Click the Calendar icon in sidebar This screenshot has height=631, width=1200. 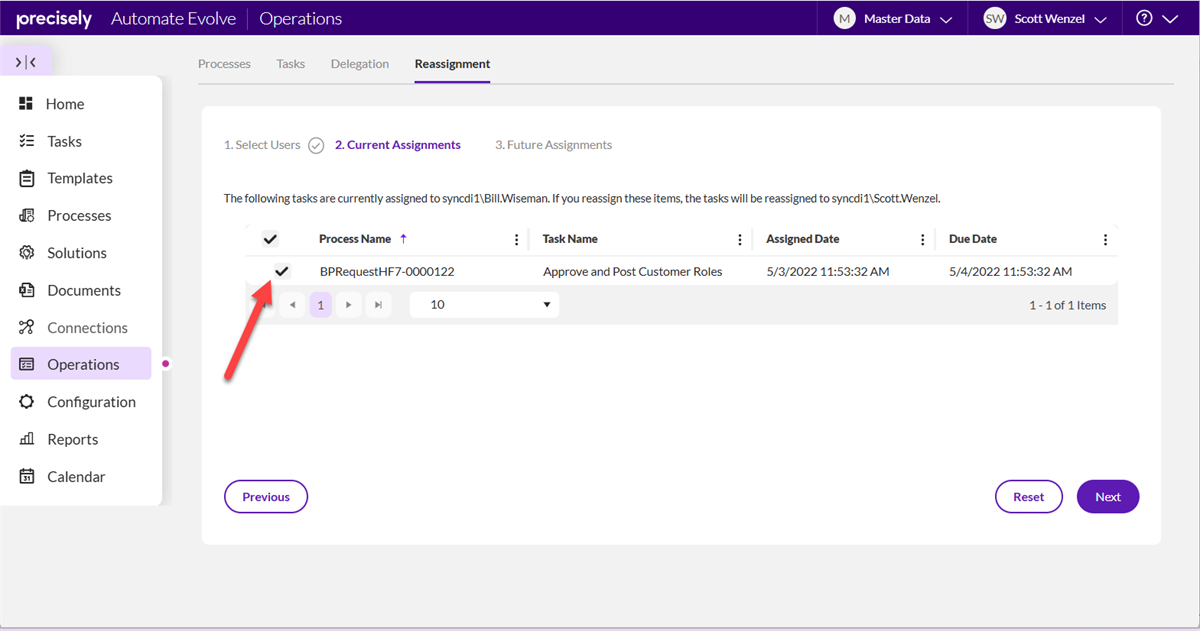point(27,476)
